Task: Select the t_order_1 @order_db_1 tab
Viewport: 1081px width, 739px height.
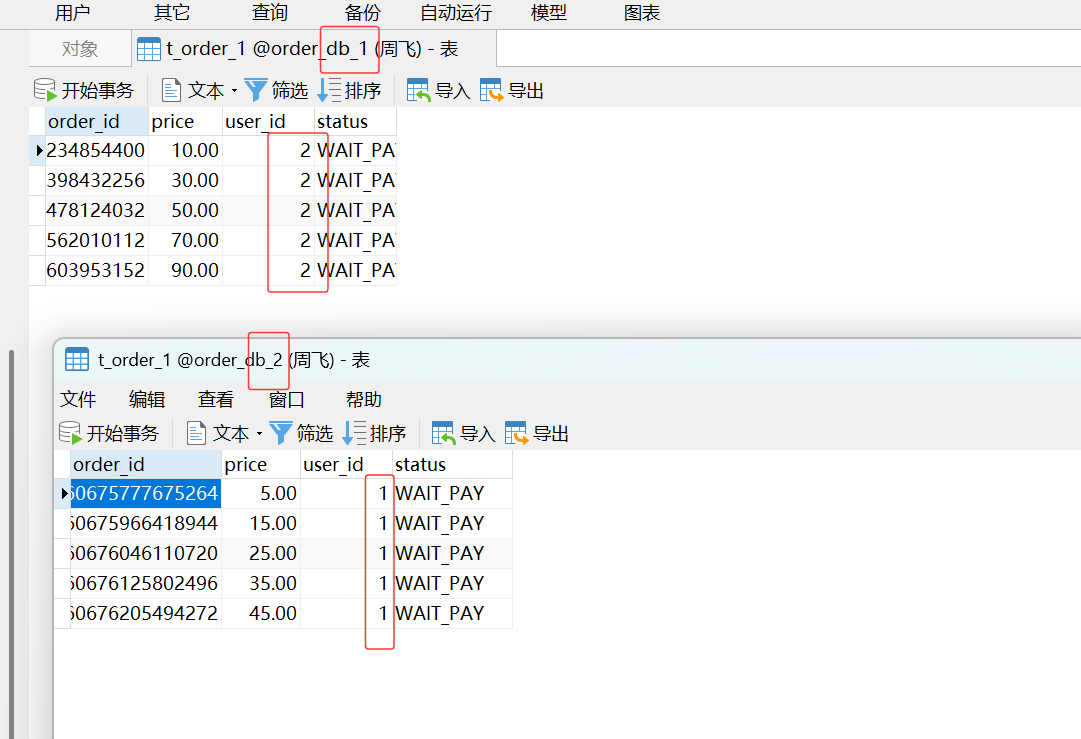Action: click(314, 49)
